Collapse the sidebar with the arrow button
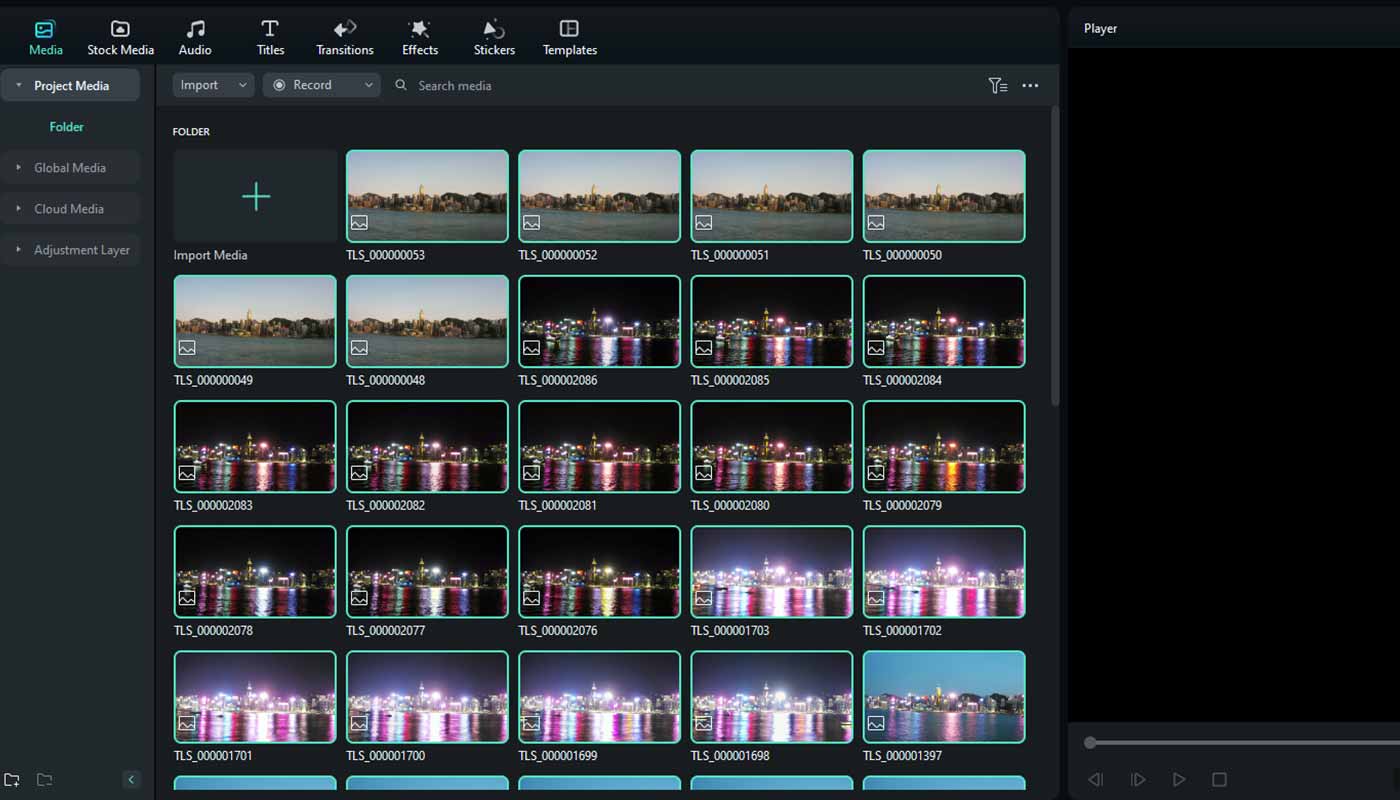Screen dimensions: 1400x800 [131, 780]
